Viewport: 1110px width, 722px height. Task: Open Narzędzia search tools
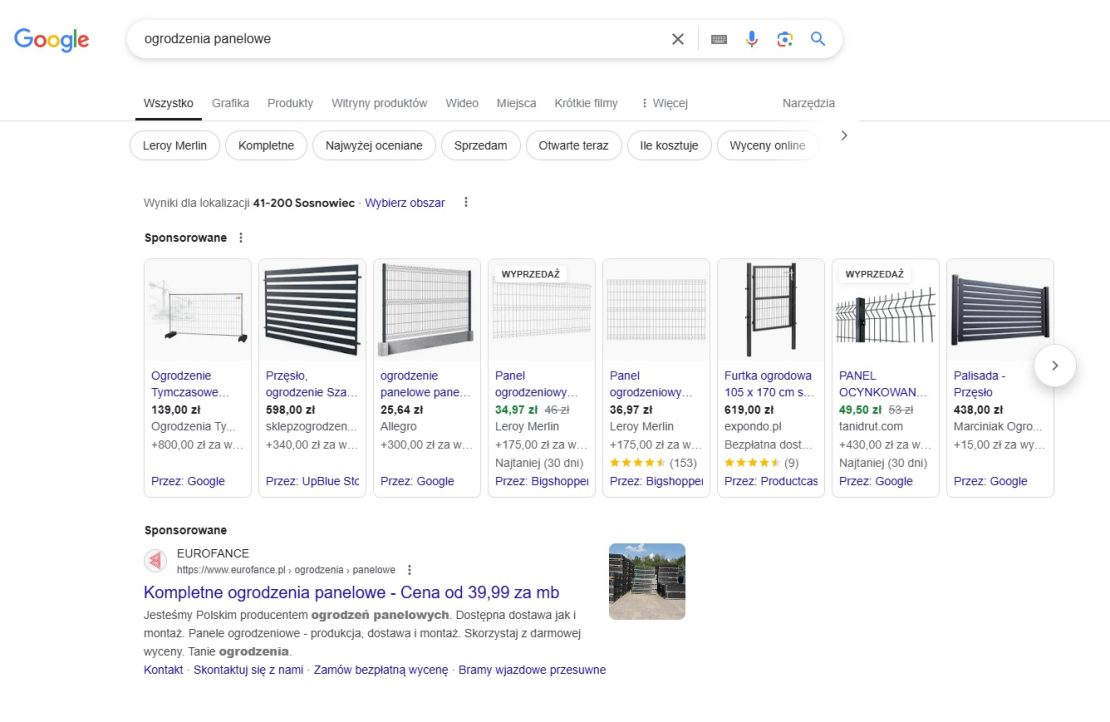(808, 103)
